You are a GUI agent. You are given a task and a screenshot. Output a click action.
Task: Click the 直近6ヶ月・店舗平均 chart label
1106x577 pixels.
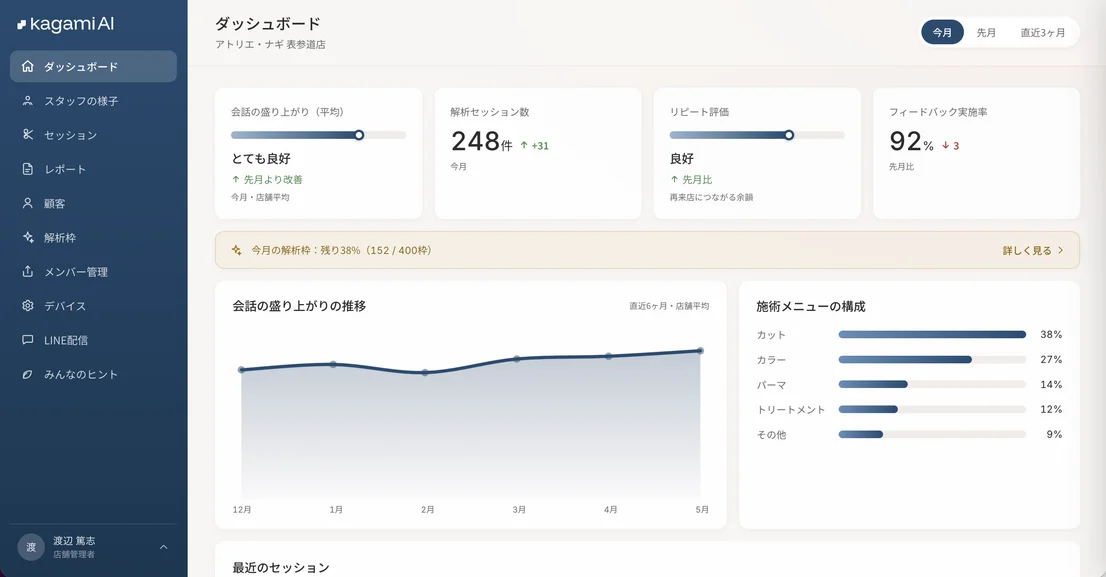click(x=669, y=306)
